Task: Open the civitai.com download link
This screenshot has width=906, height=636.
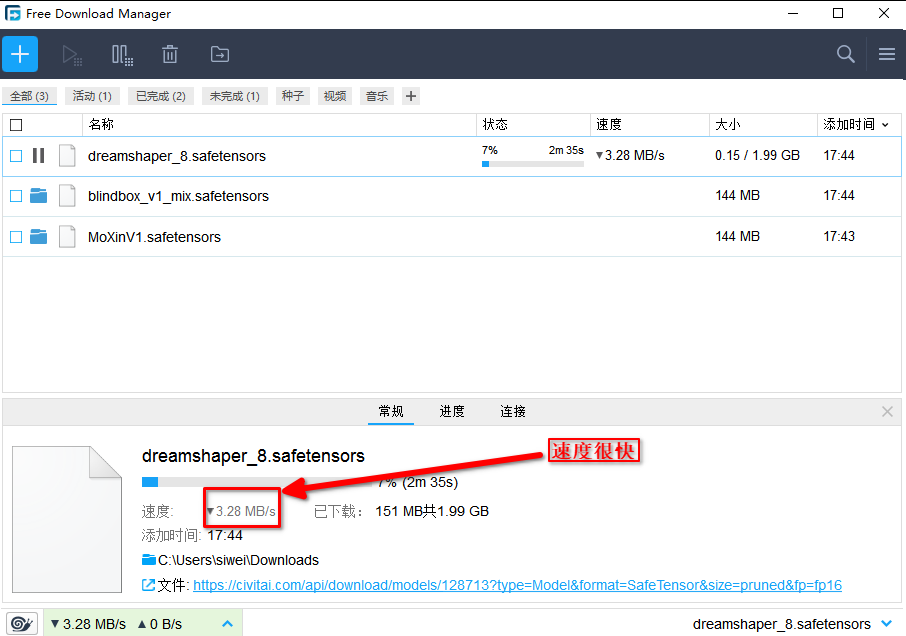Action: pyautogui.click(x=517, y=585)
